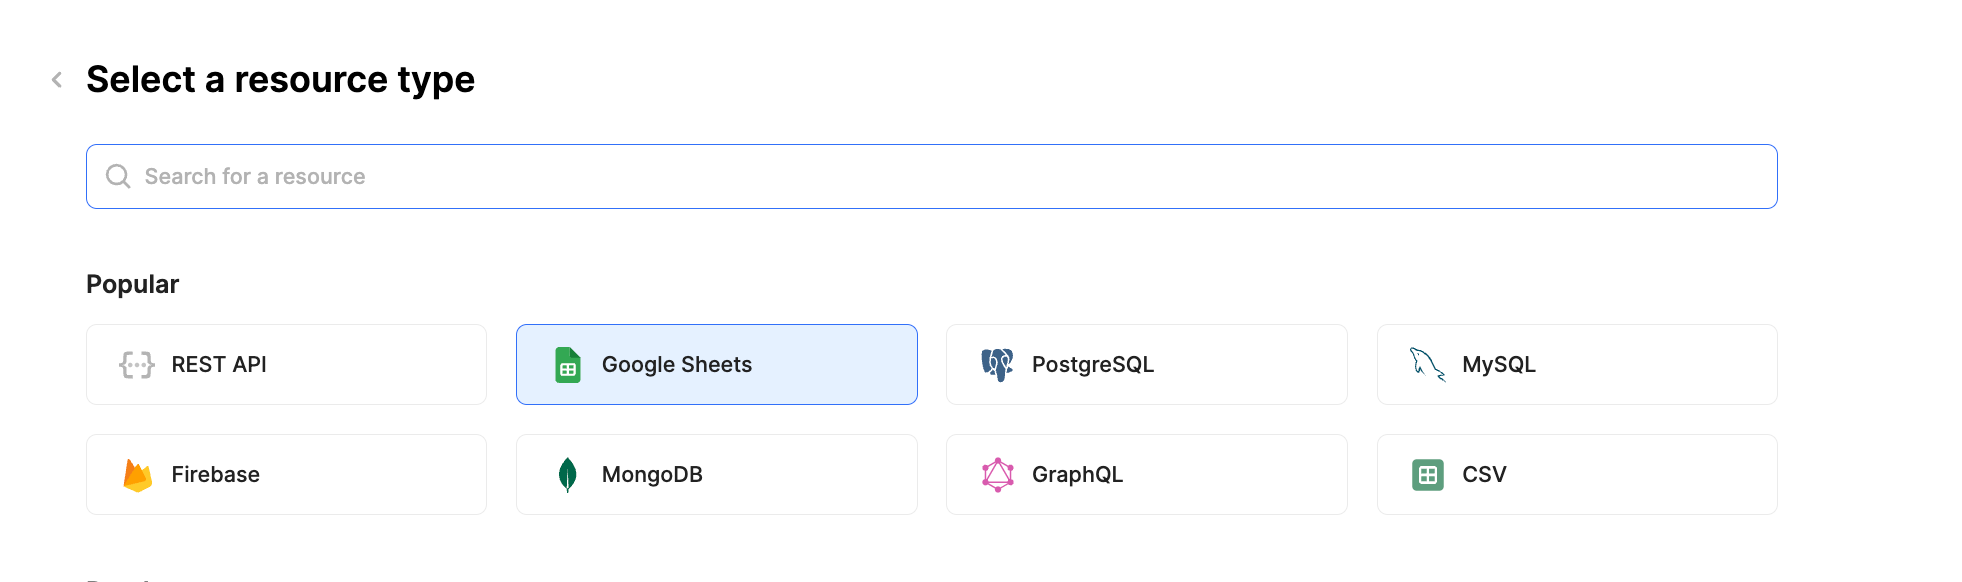The width and height of the screenshot is (1962, 582).
Task: Select the REST API resource card
Action: [x=286, y=364]
